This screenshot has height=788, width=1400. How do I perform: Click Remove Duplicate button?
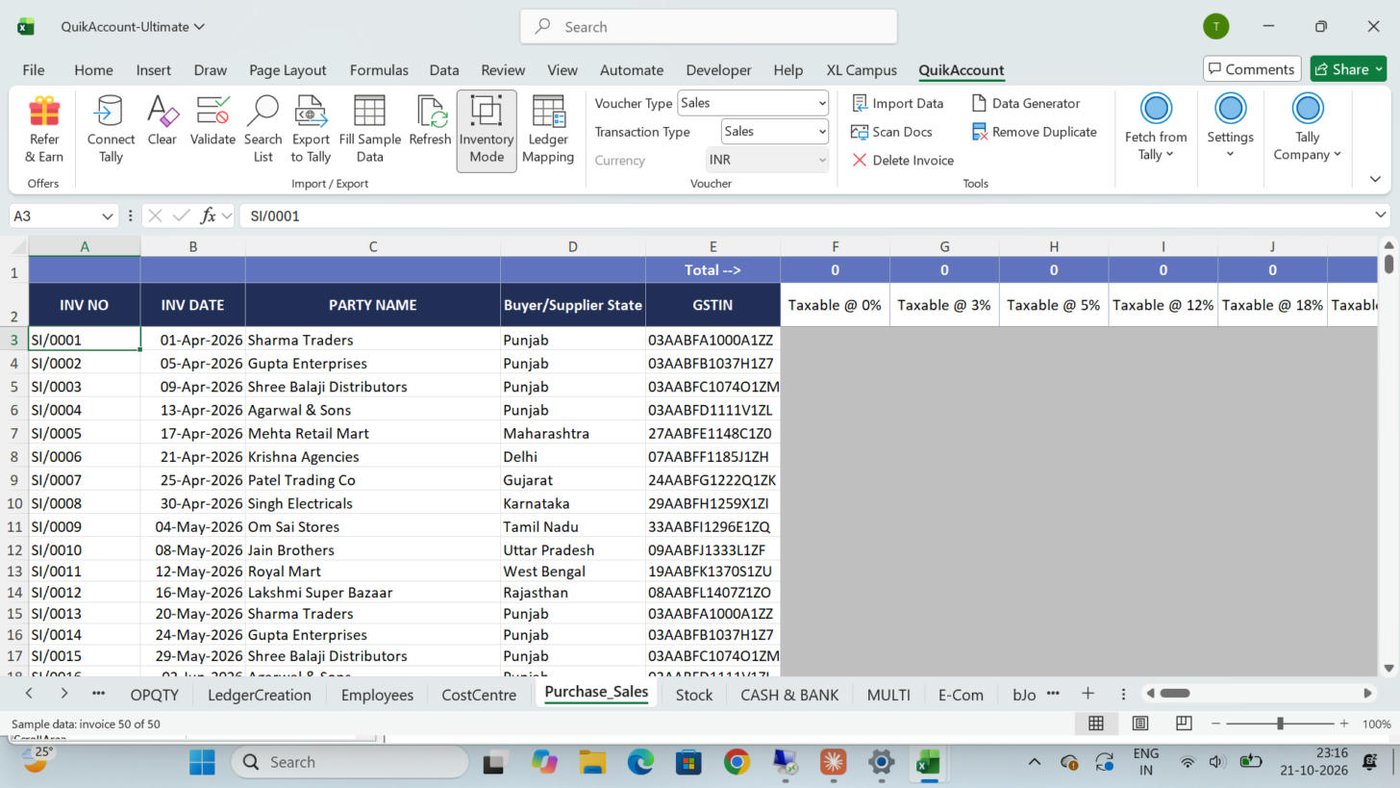[1034, 132]
